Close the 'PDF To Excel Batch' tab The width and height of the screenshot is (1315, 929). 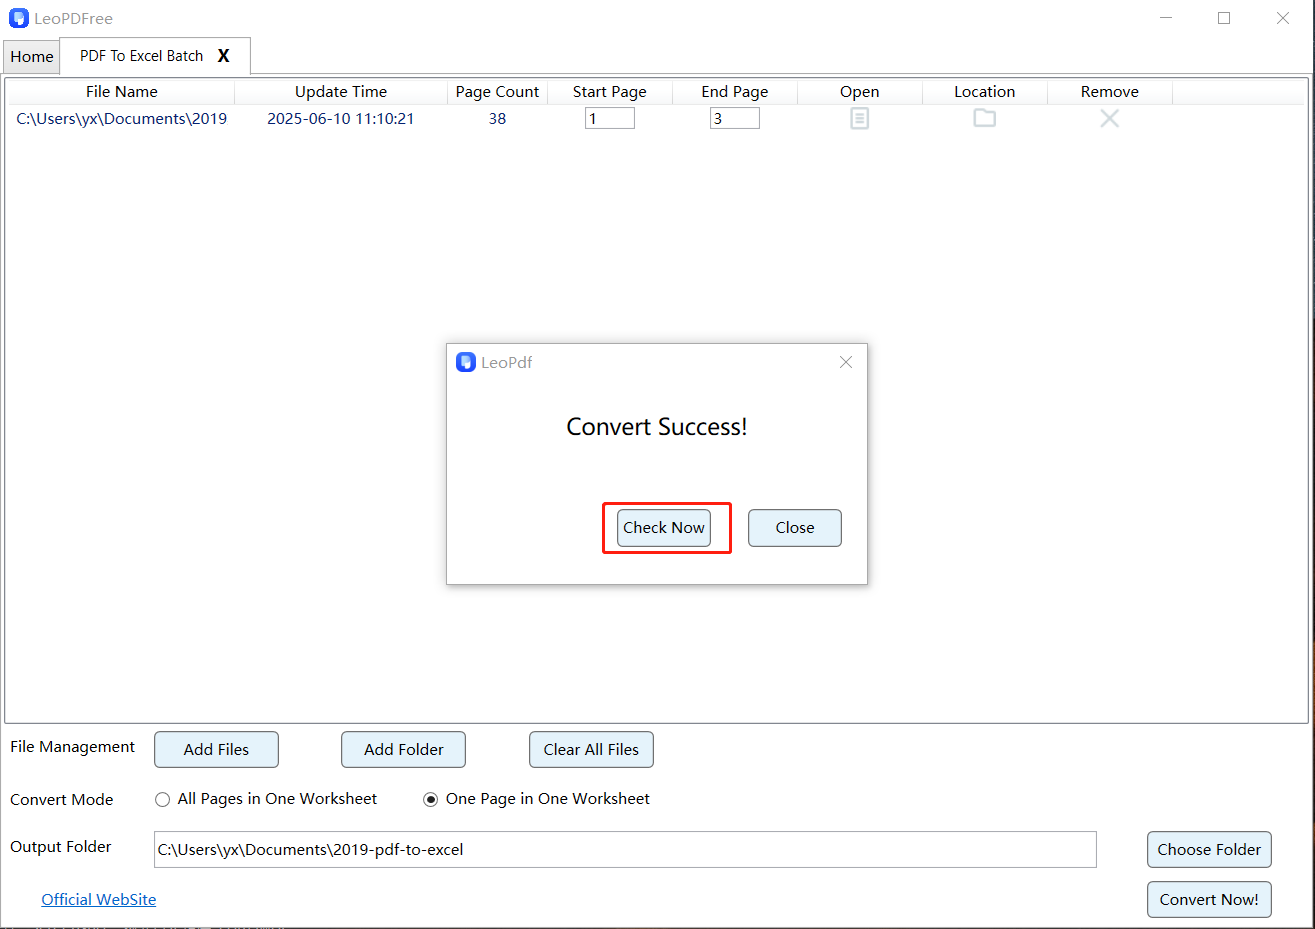coord(222,56)
